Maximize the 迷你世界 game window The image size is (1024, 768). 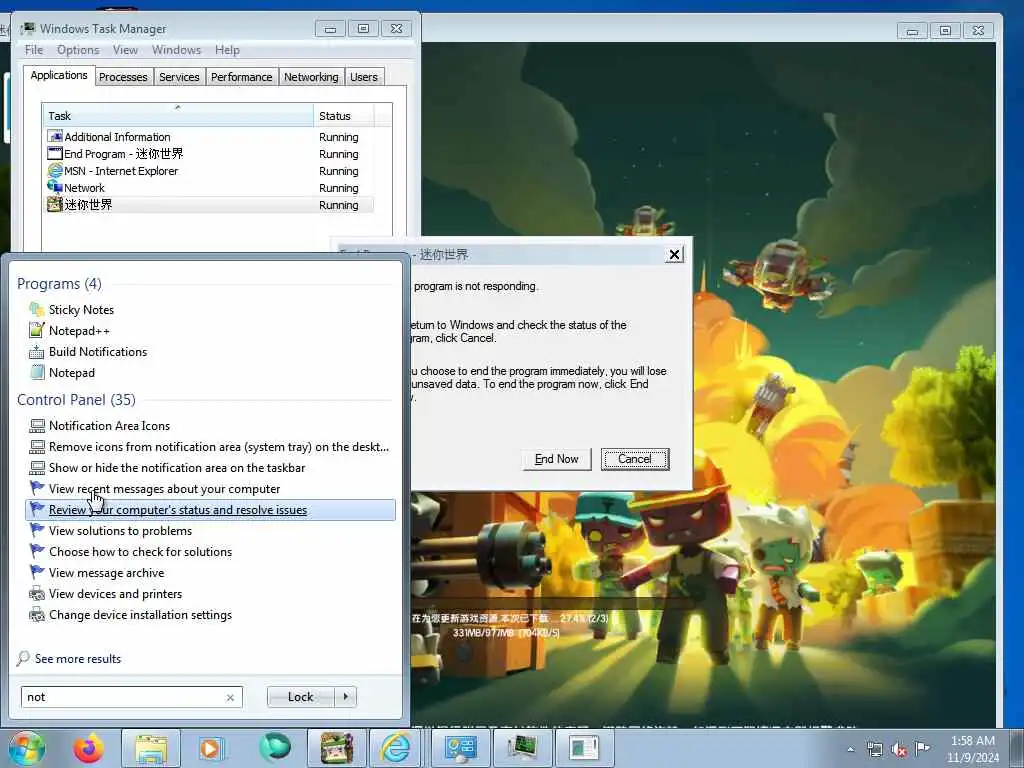(945, 30)
